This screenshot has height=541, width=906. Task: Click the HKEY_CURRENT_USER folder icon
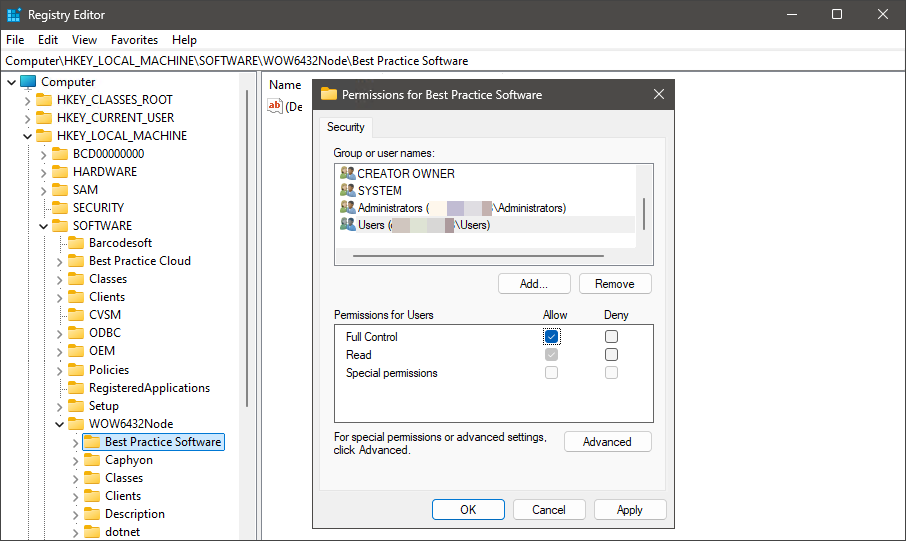click(x=44, y=118)
